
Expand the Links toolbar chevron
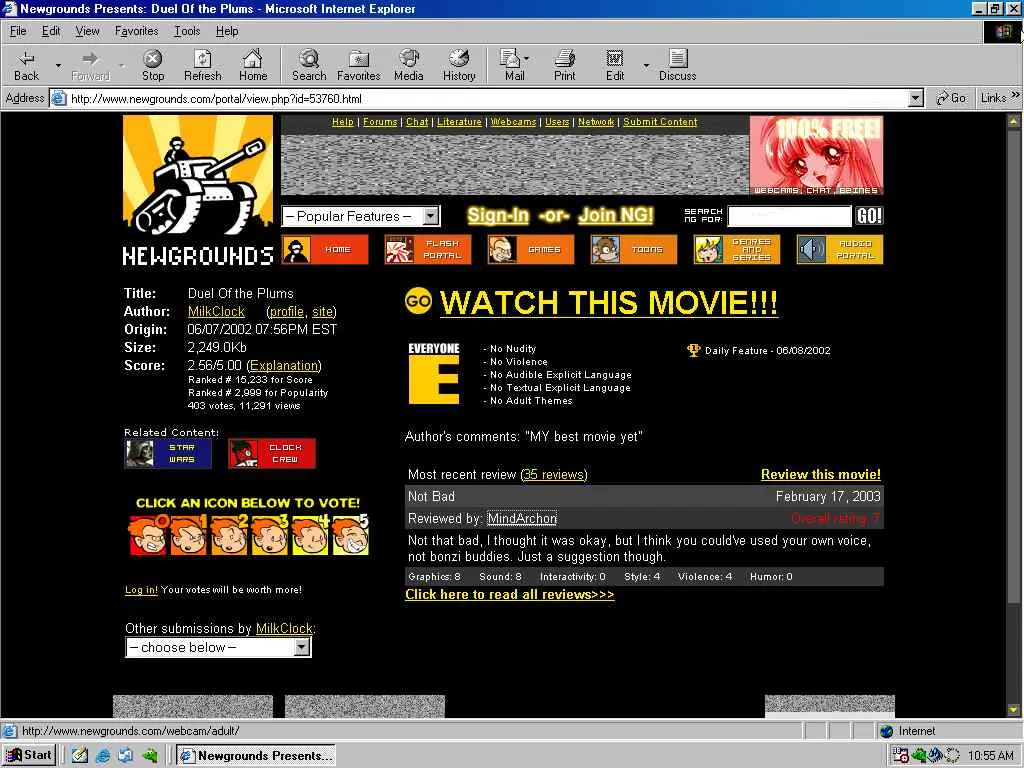tap(1016, 96)
